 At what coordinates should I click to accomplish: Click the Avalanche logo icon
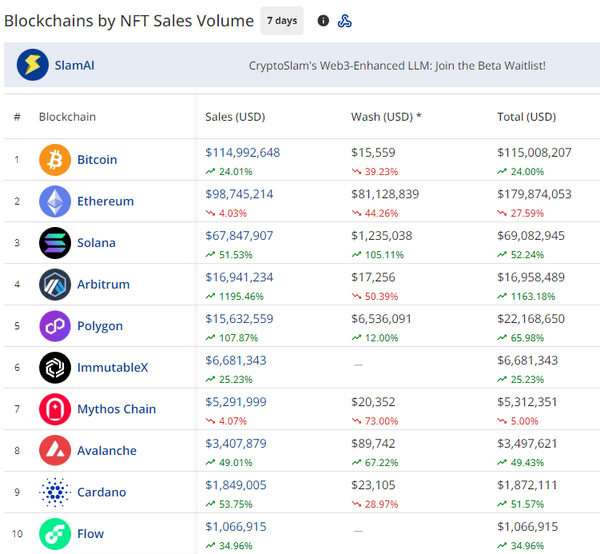(x=55, y=451)
